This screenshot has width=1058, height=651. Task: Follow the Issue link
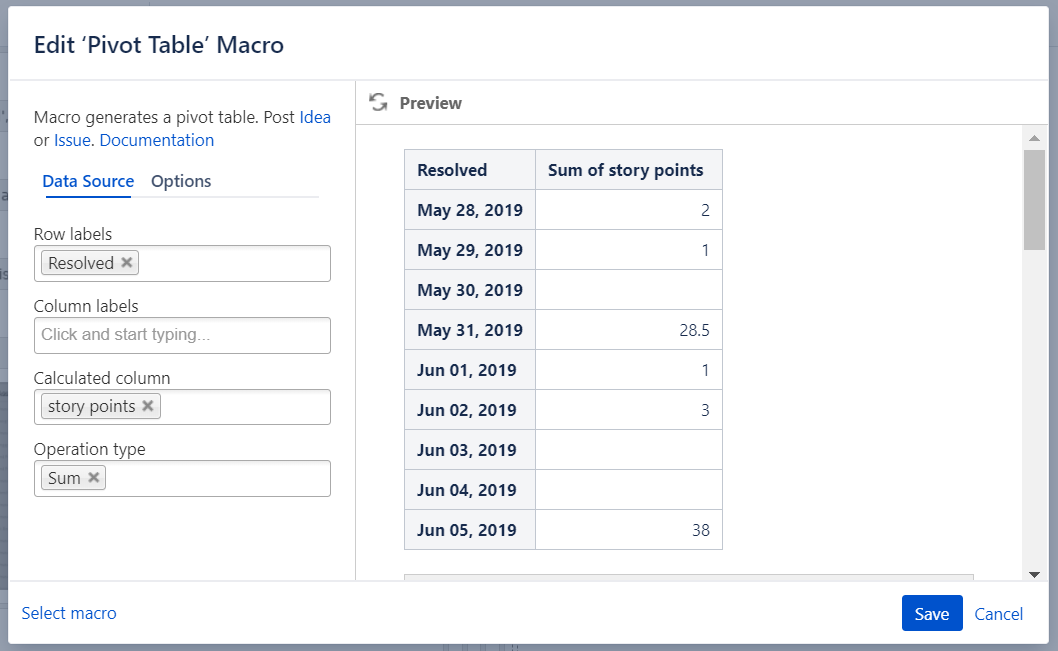click(x=72, y=140)
